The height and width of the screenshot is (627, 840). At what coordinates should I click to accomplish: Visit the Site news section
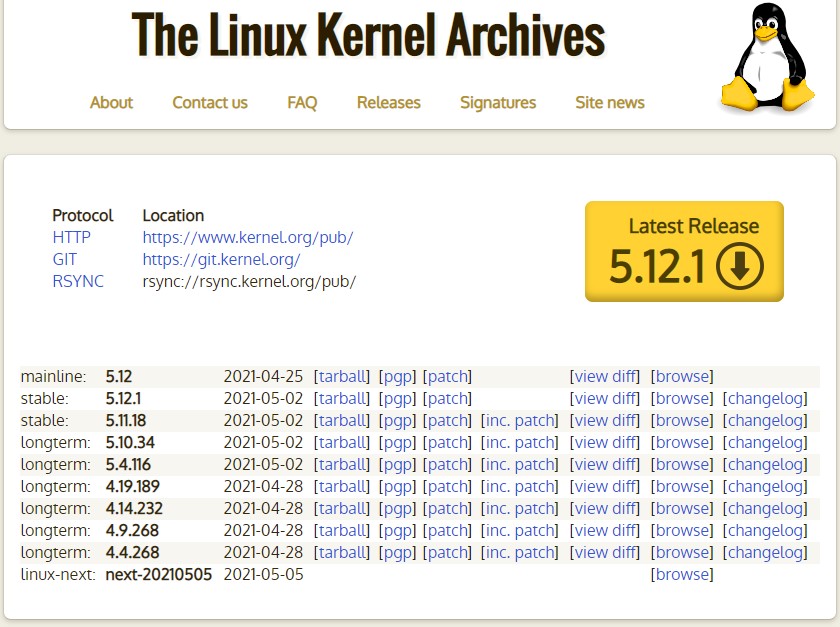tap(609, 102)
